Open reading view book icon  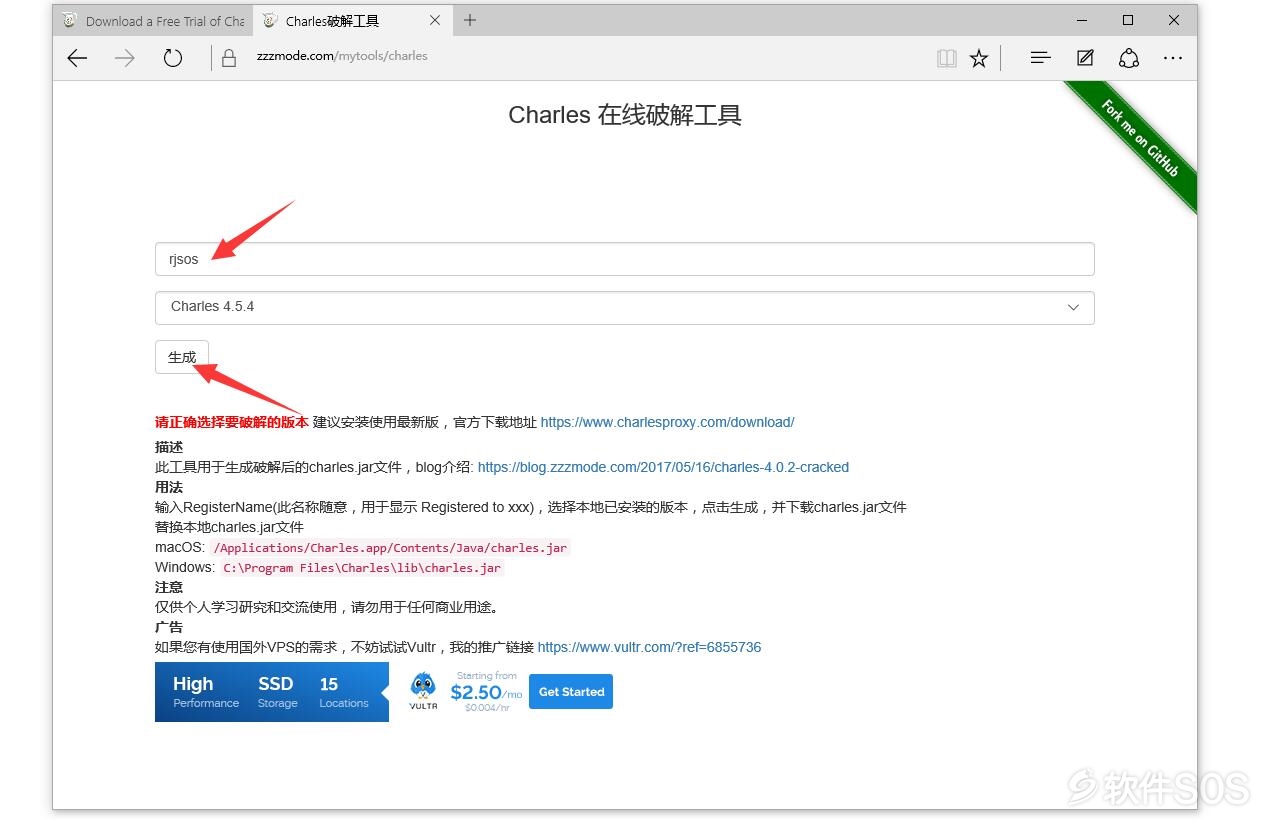click(x=946, y=58)
